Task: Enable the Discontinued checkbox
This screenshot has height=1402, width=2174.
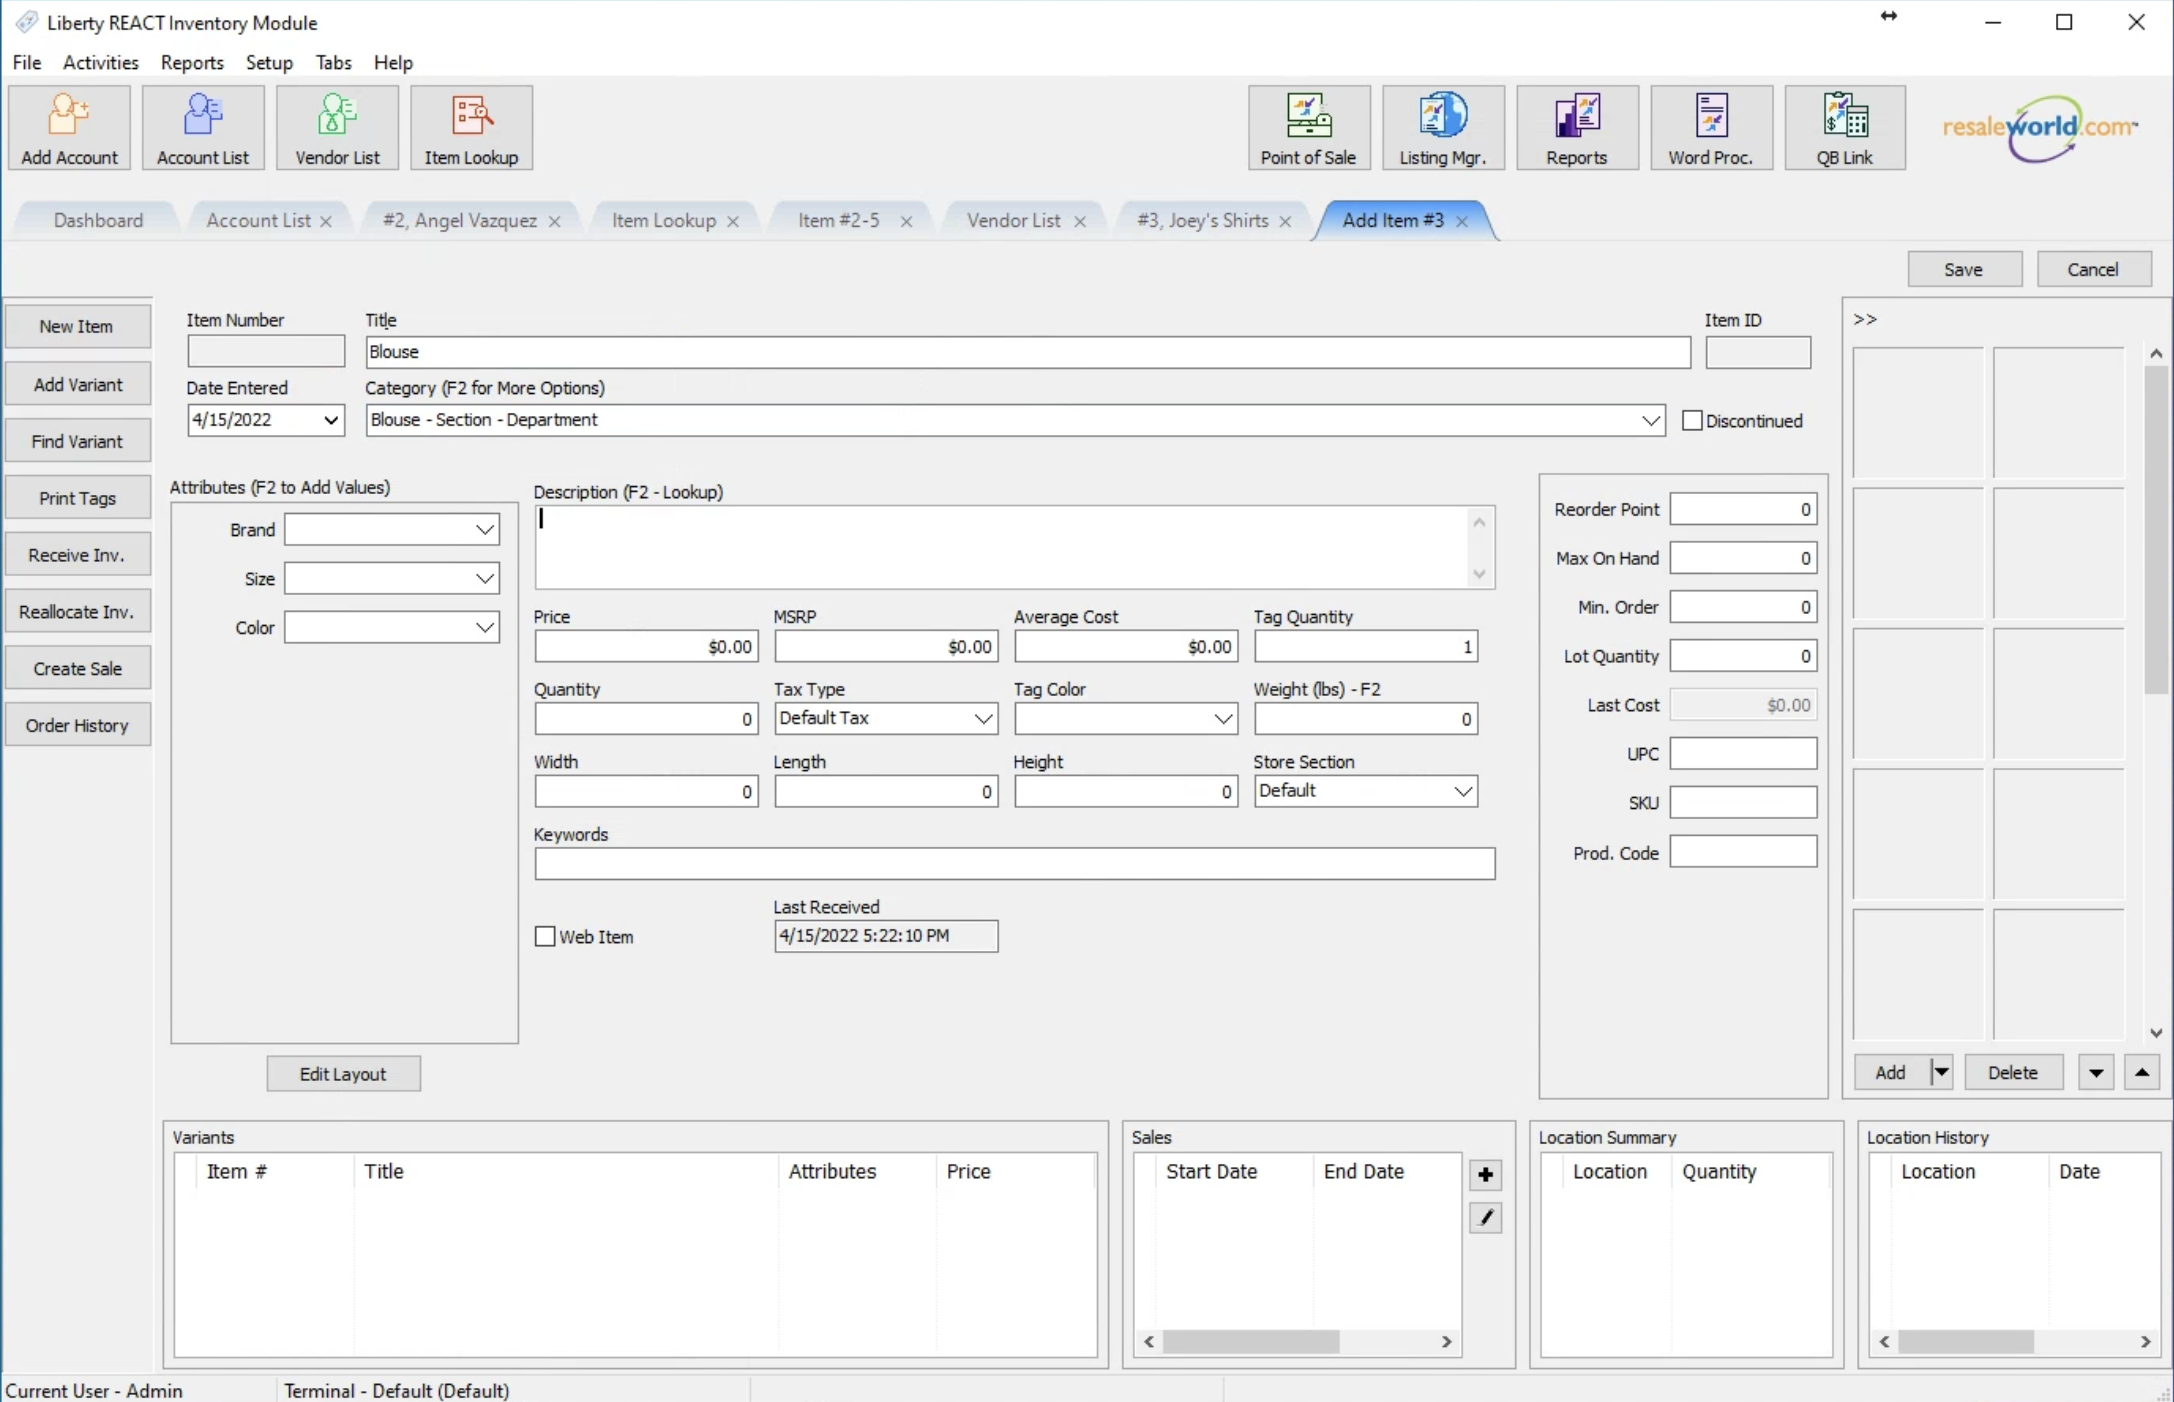Action: pos(1691,420)
